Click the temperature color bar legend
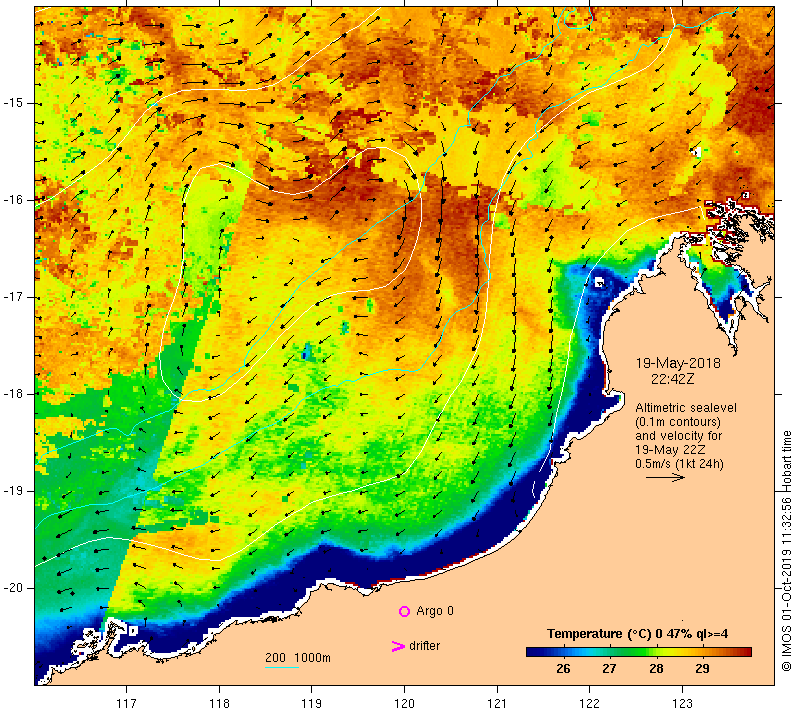Image resolution: width=800 pixels, height=710 pixels. point(639,652)
